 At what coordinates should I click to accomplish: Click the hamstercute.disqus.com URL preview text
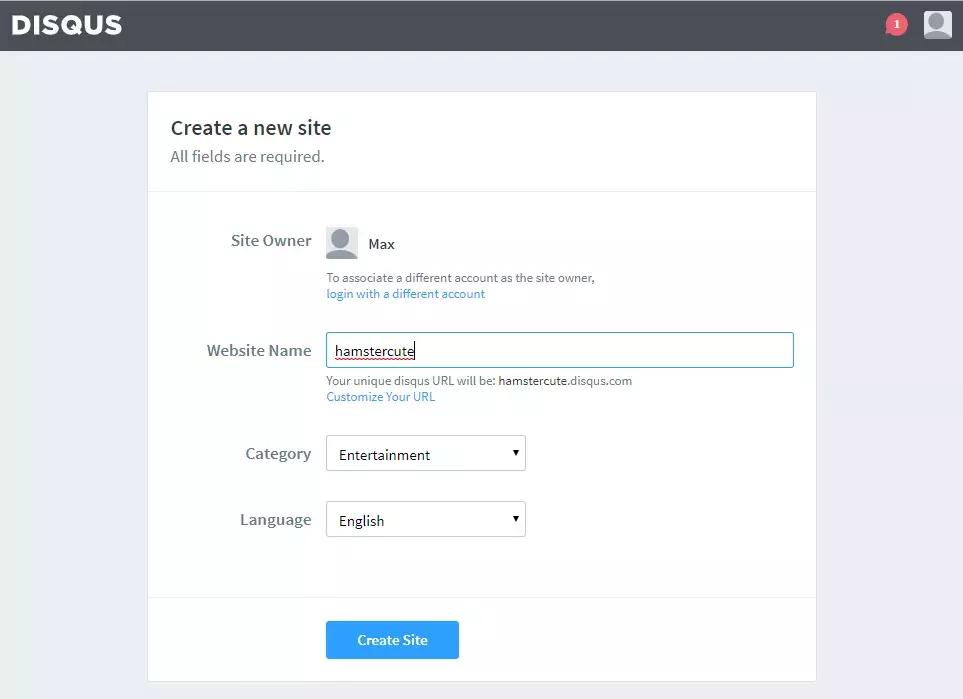tap(565, 381)
